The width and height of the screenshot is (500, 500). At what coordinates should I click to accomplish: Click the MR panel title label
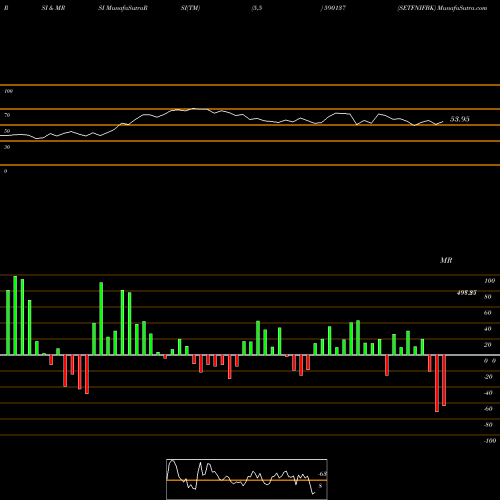tap(446, 260)
